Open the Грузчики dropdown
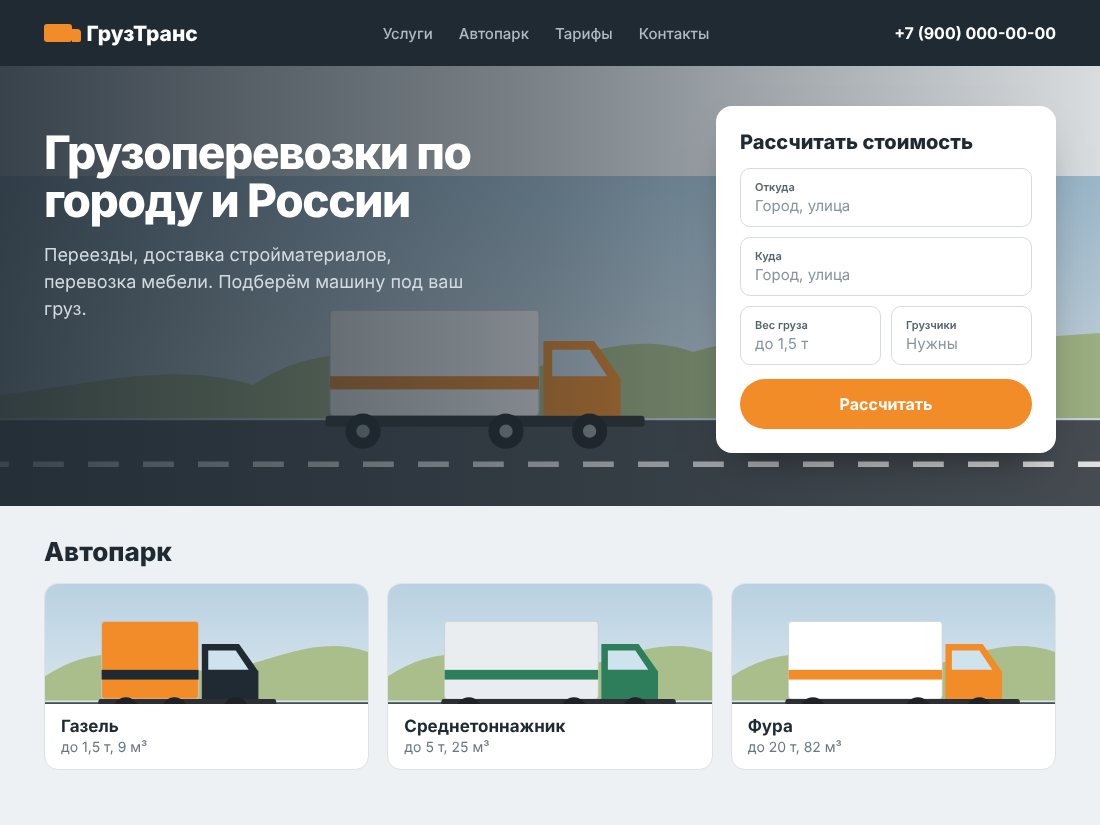This screenshot has width=1100, height=825. pyautogui.click(x=961, y=335)
